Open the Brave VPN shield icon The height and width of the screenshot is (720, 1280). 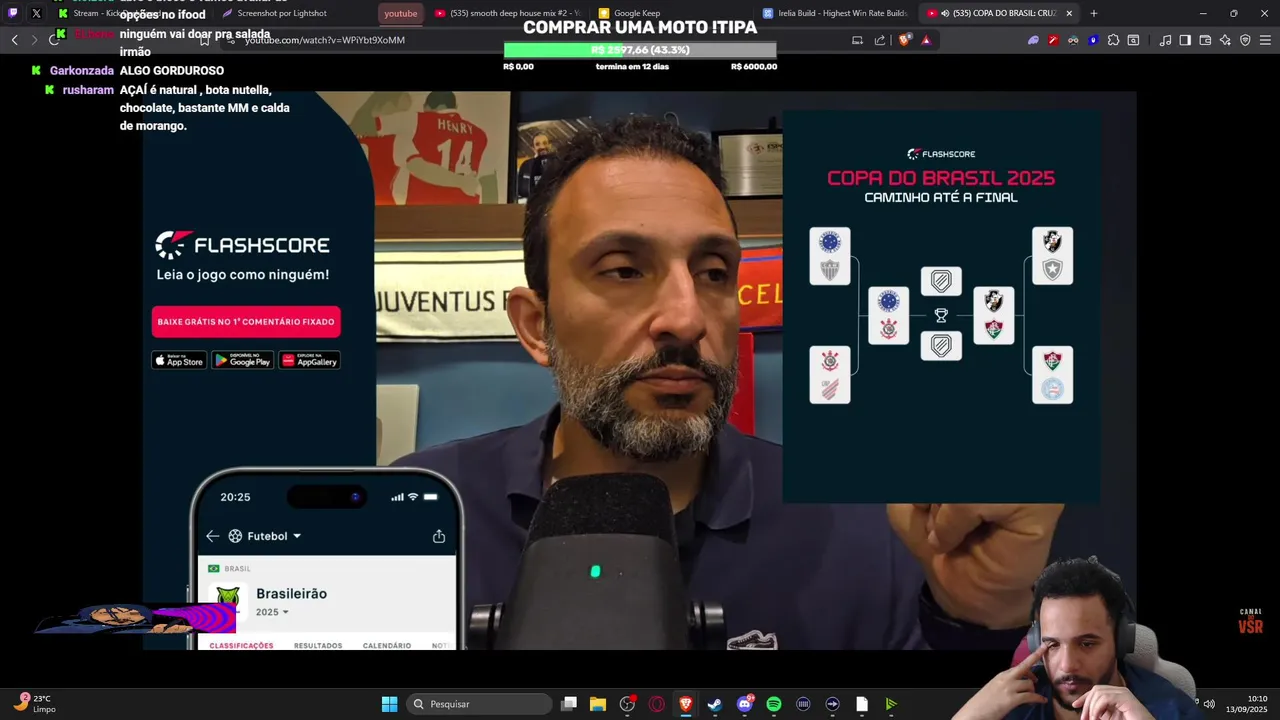pyautogui.click(x=1245, y=40)
